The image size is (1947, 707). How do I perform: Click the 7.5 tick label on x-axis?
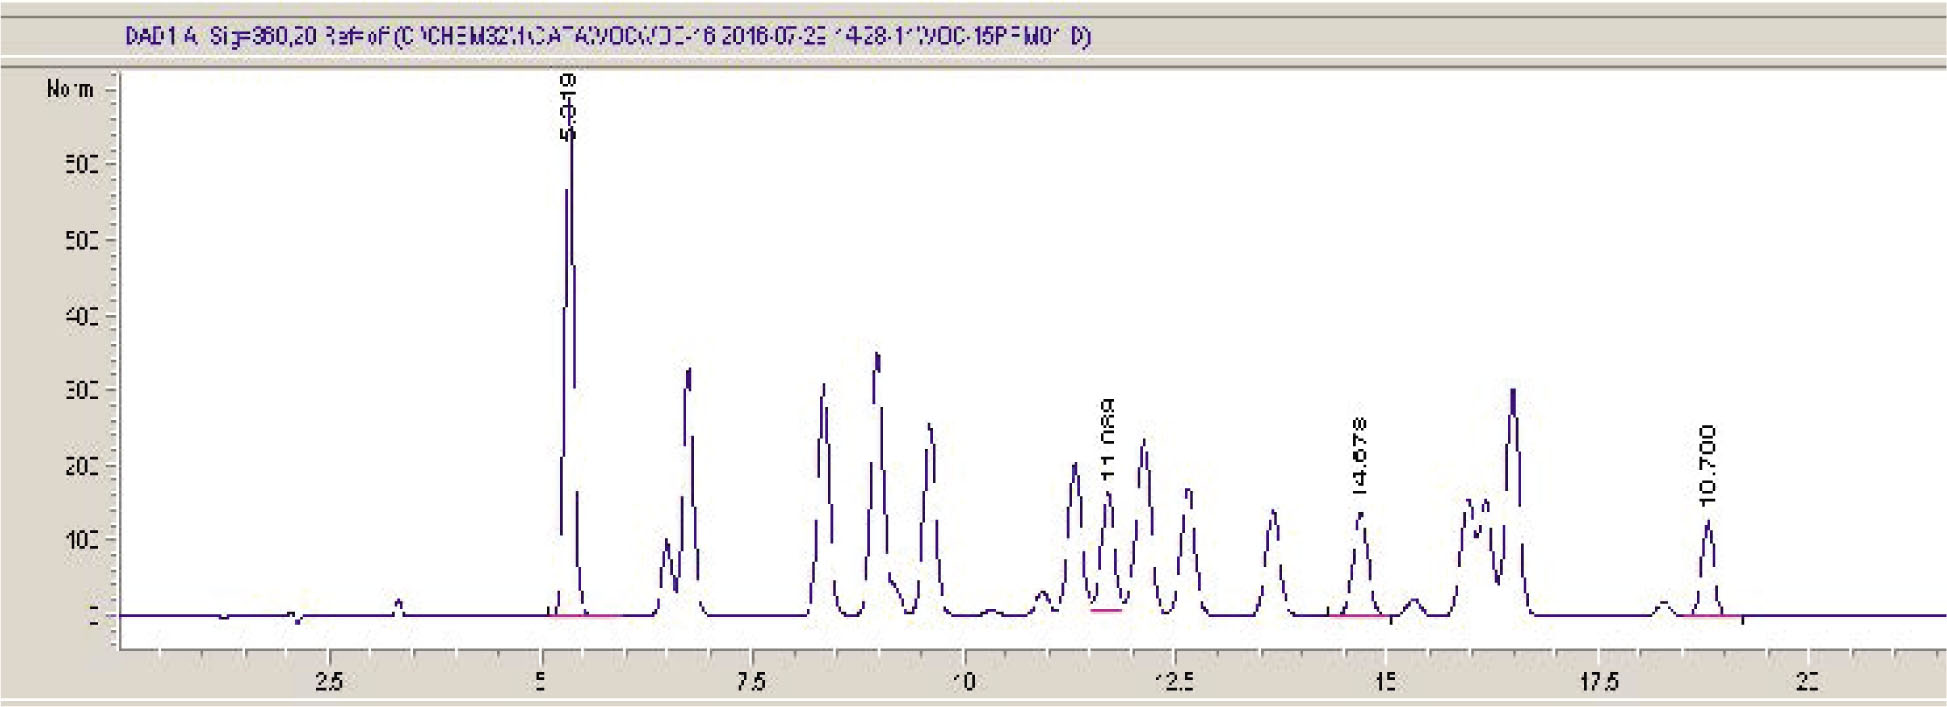pos(751,682)
